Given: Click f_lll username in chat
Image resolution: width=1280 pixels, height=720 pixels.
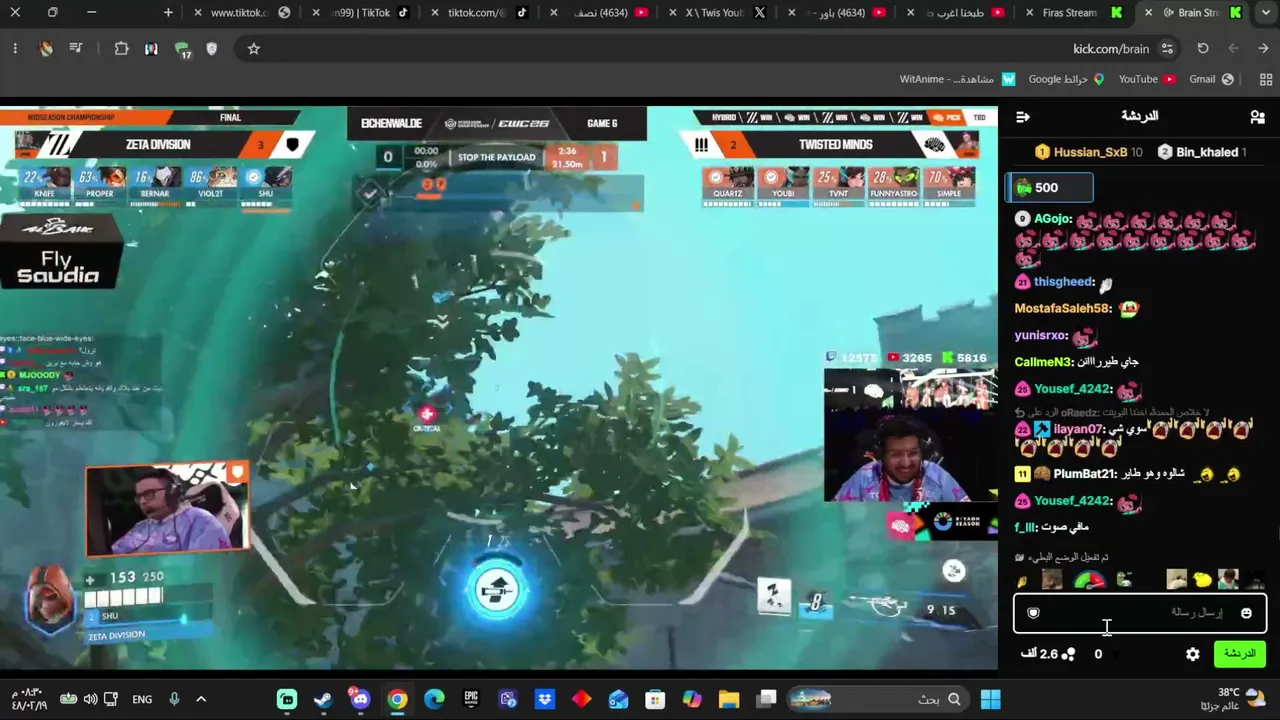Looking at the screenshot, I should tap(1024, 527).
